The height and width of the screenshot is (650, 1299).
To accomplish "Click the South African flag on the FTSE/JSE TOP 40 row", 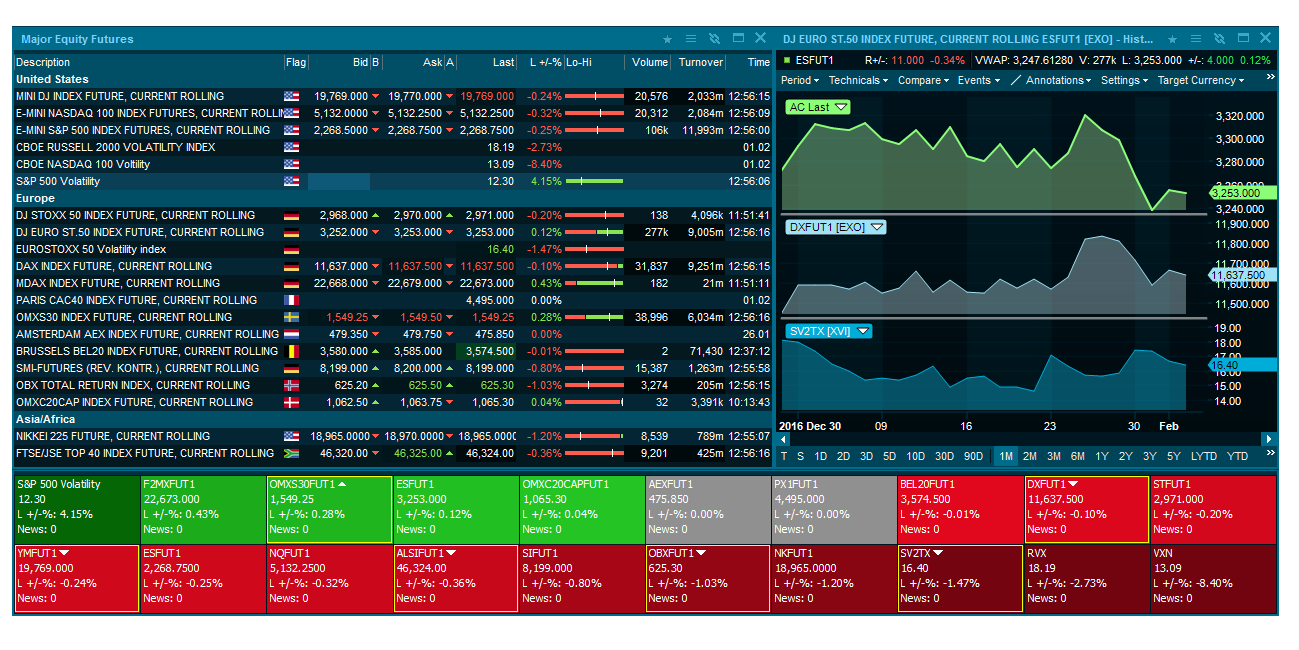I will [292, 453].
